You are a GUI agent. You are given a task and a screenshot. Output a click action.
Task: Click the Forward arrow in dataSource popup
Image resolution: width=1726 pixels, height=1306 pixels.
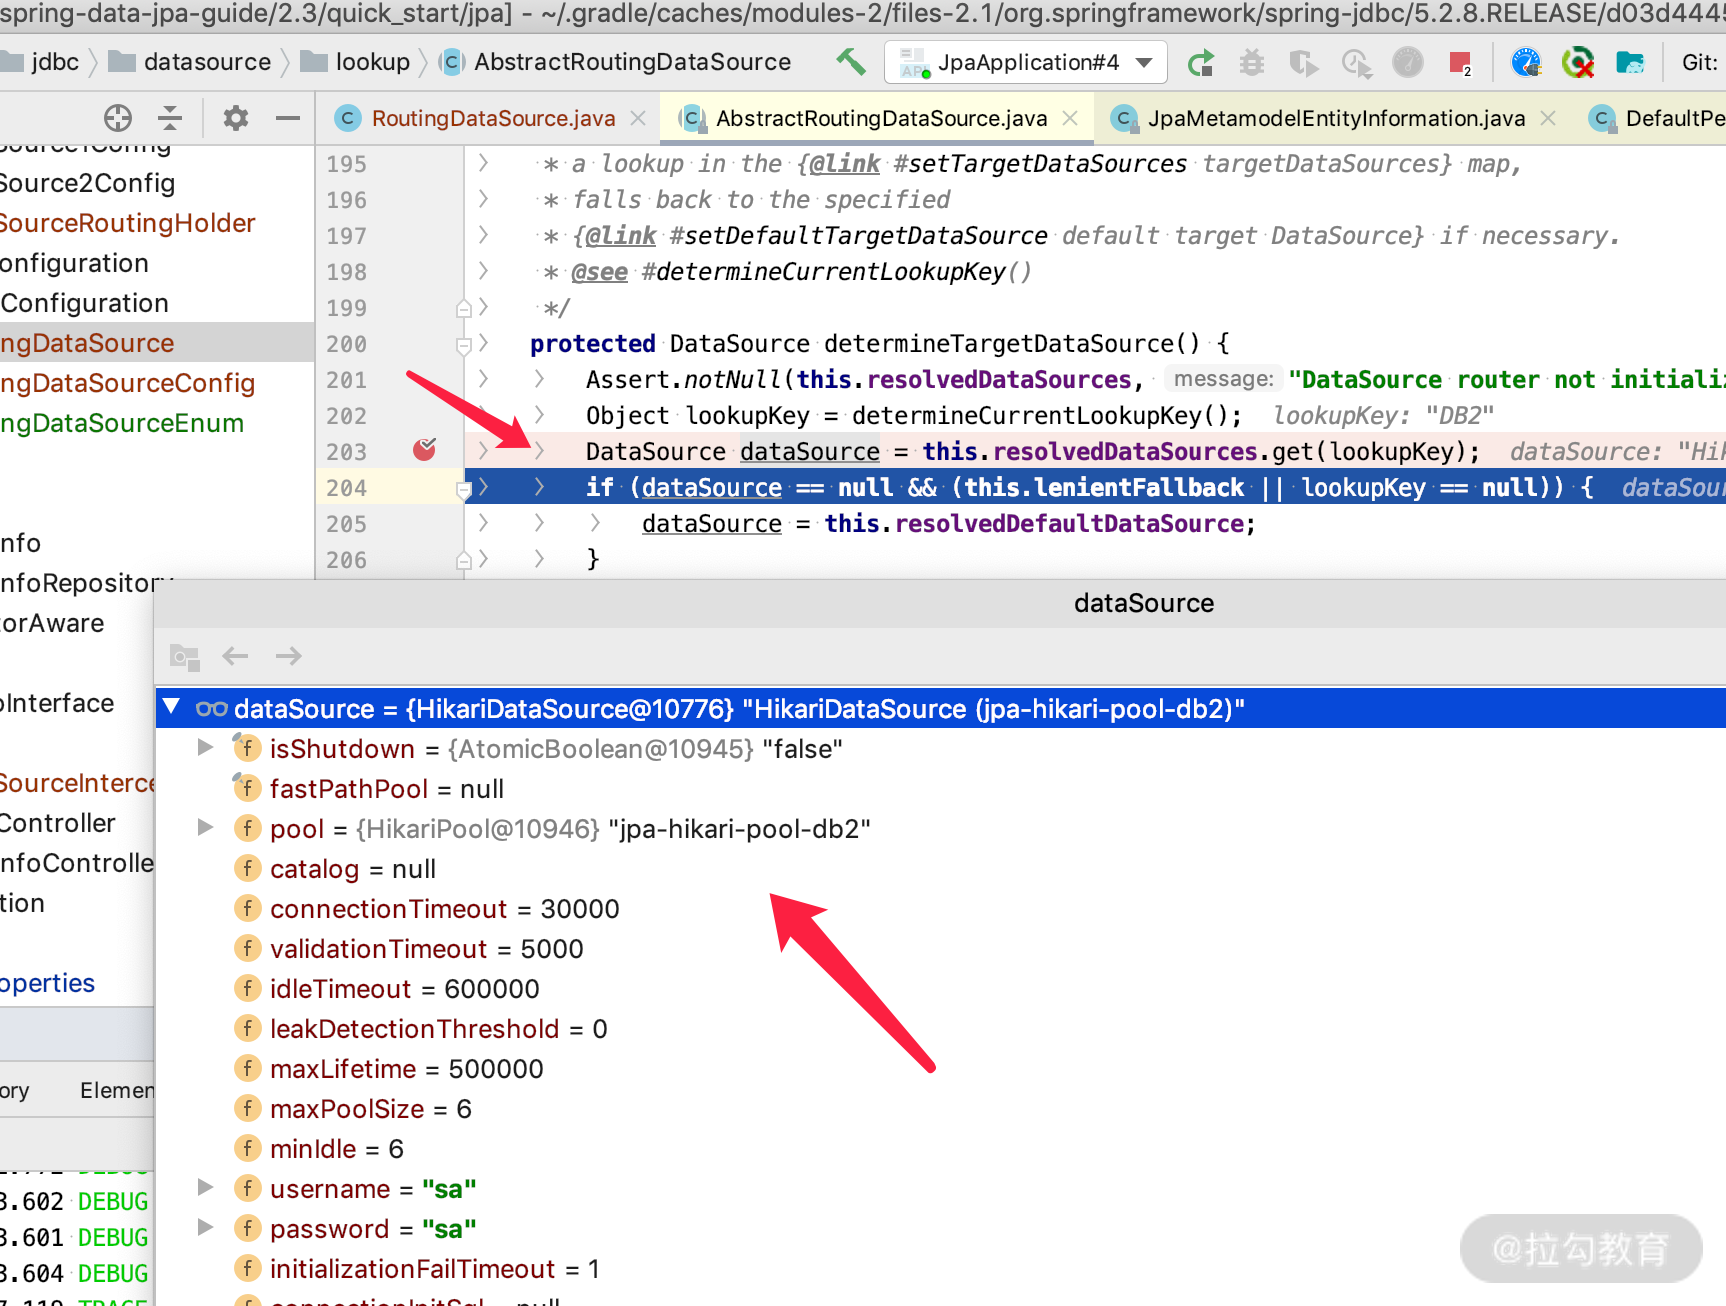coord(289,656)
